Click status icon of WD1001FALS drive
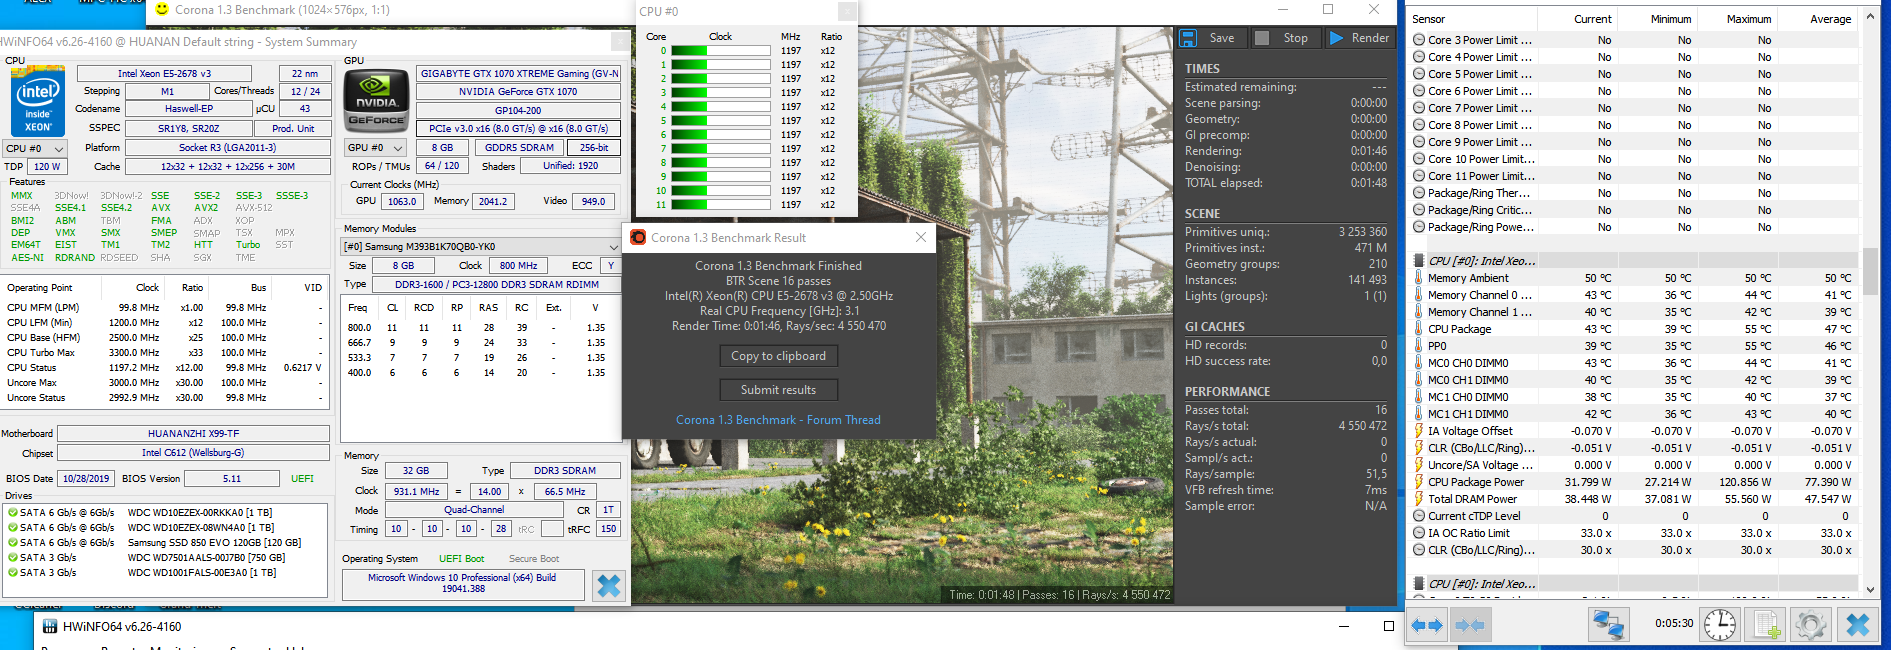The height and width of the screenshot is (650, 1891). pos(13,572)
